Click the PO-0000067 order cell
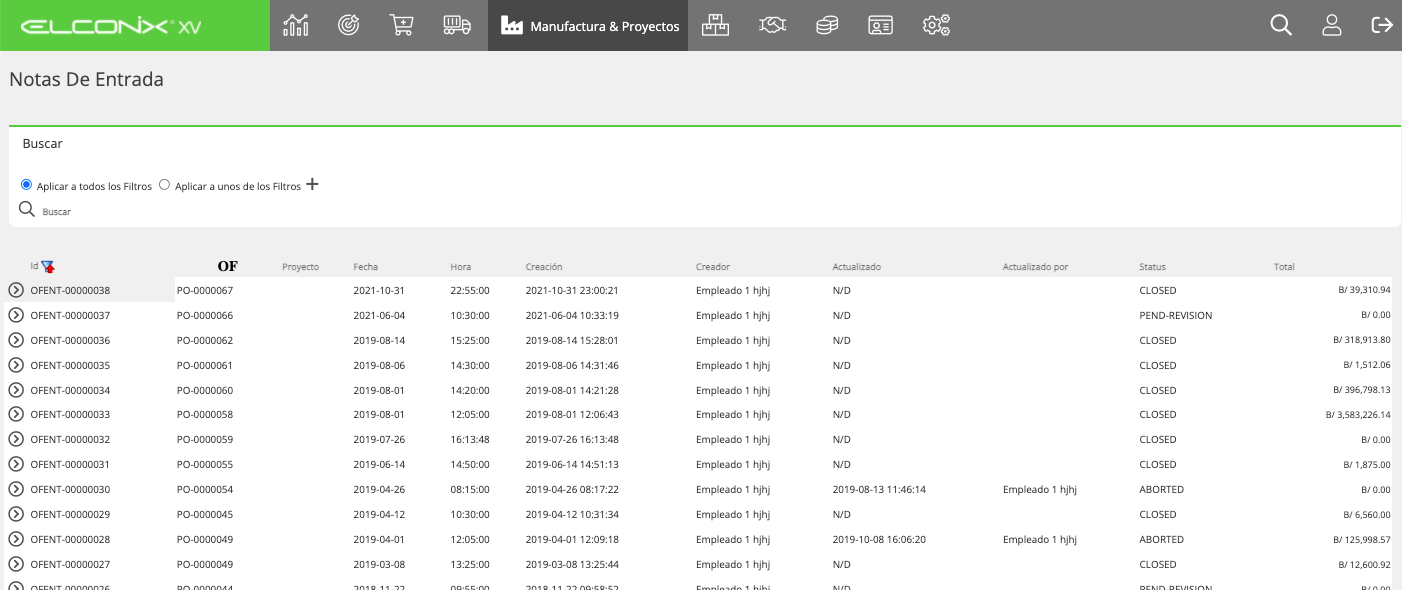Image resolution: width=1402 pixels, height=590 pixels. coord(205,290)
